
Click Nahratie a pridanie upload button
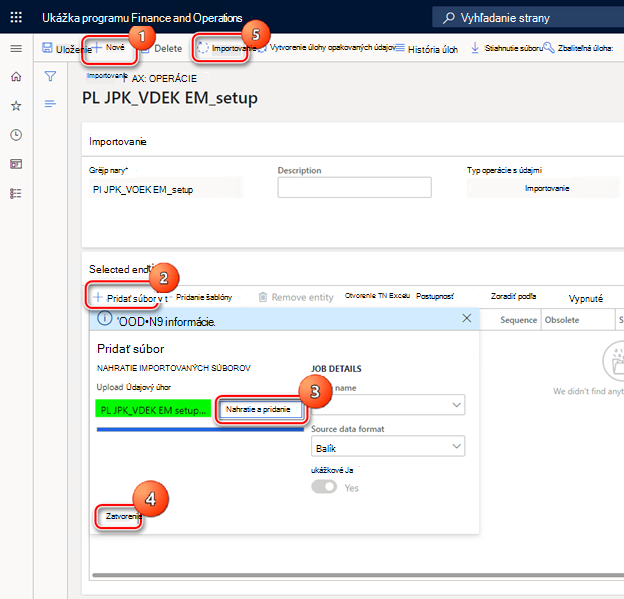[x=261, y=409]
